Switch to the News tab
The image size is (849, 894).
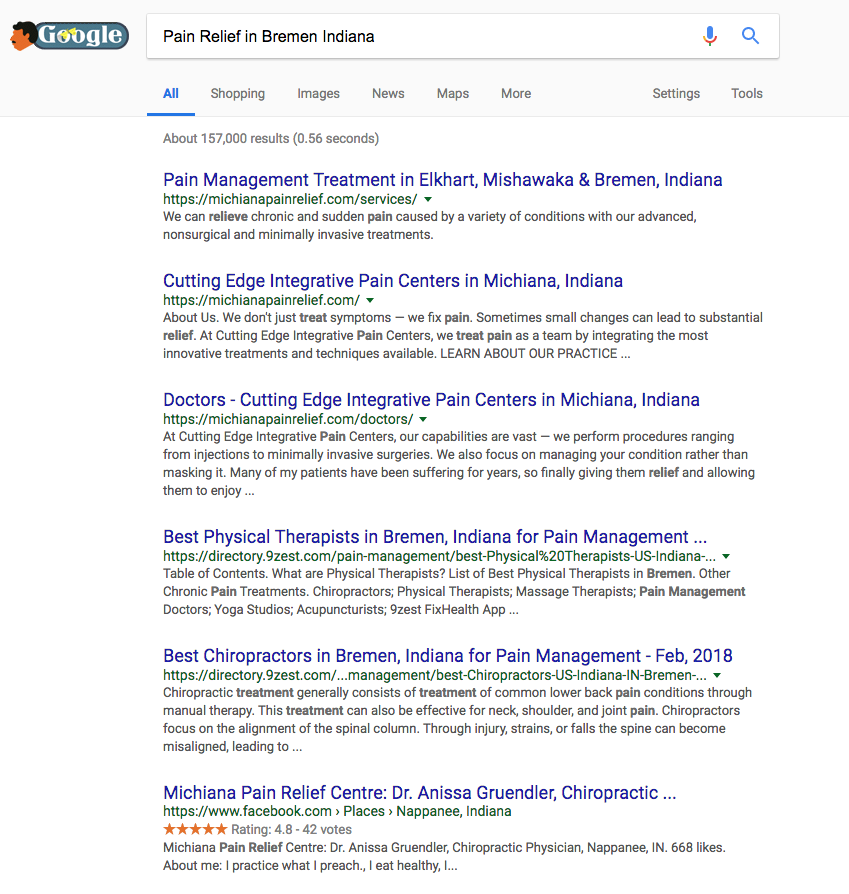[x=388, y=94]
